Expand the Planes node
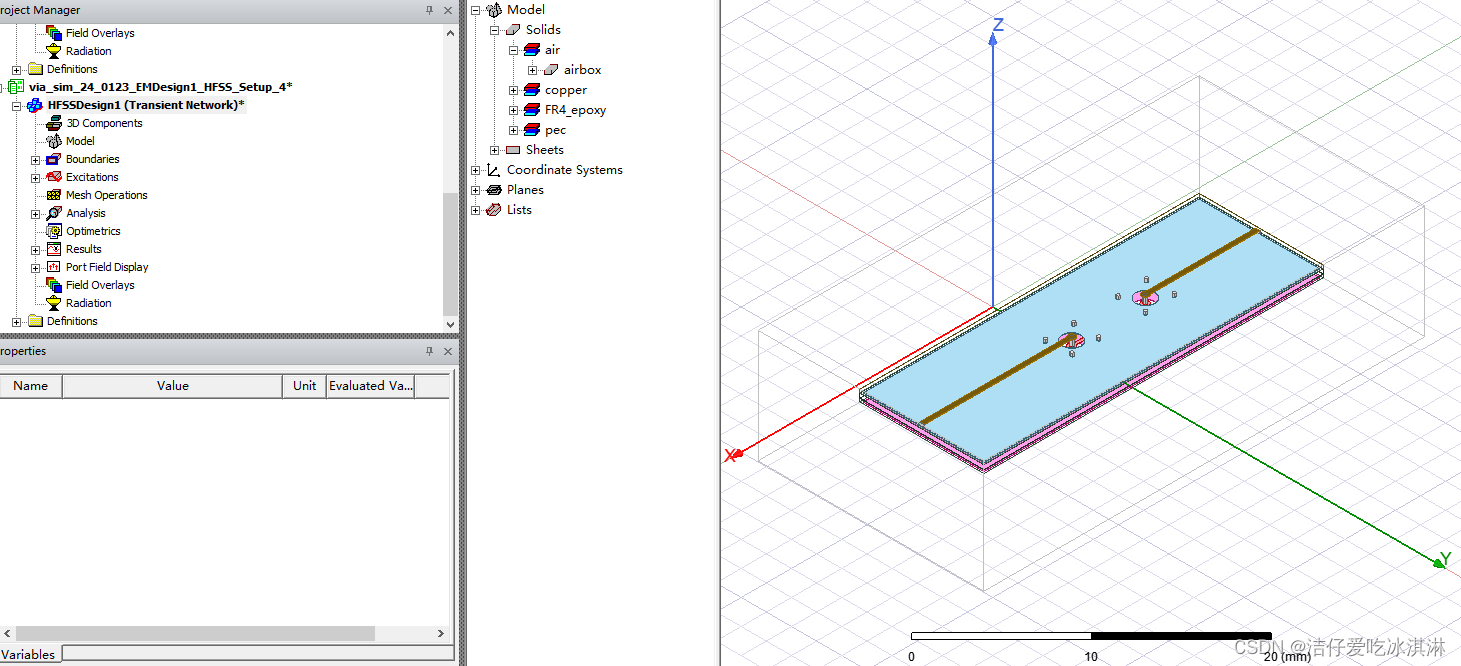This screenshot has height=666, width=1461. [475, 190]
